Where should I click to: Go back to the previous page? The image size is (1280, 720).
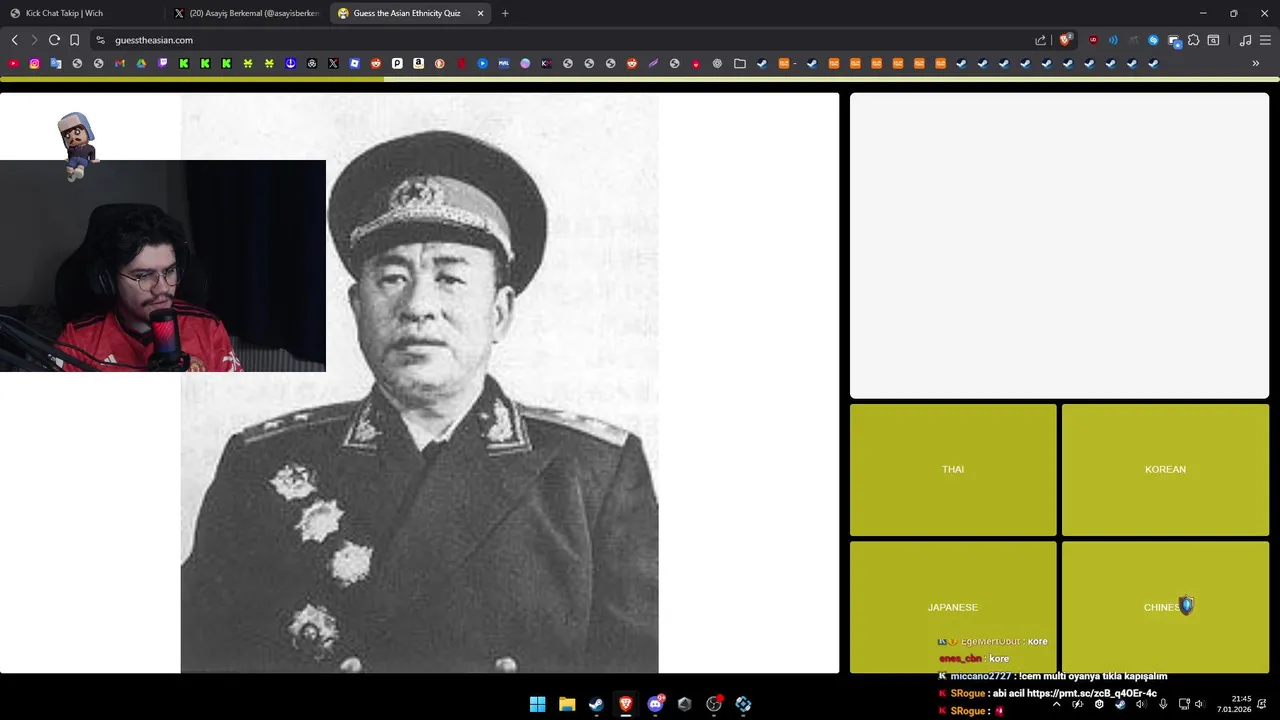click(14, 40)
